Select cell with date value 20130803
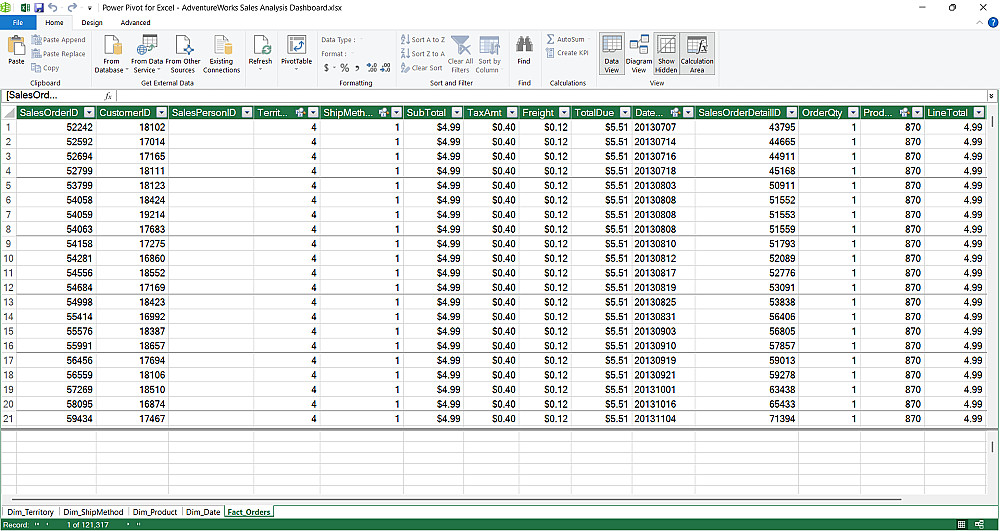Viewport: 1000px width, 531px height. [663, 185]
